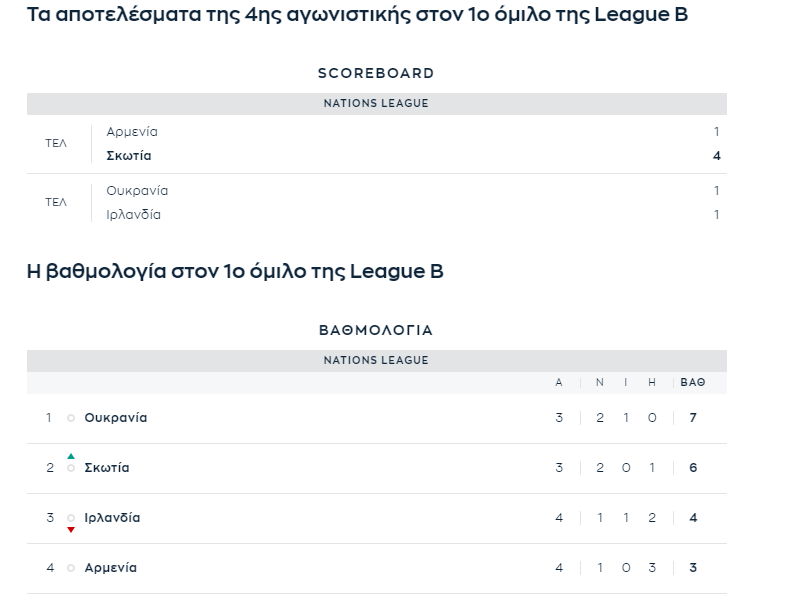Open Ουκρανία row in the standings table
Image resolution: width=806 pixels, height=609 pixels.
pos(377,418)
